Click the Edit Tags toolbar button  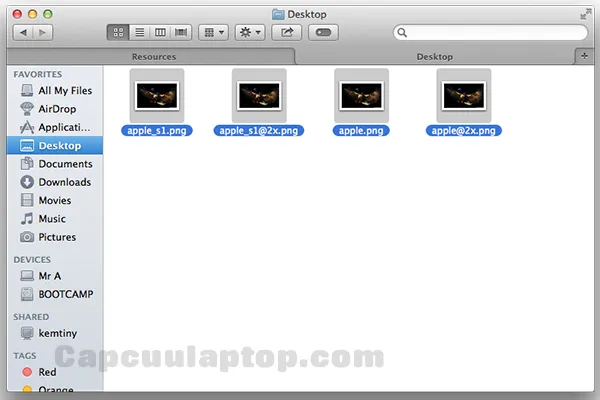coord(324,33)
